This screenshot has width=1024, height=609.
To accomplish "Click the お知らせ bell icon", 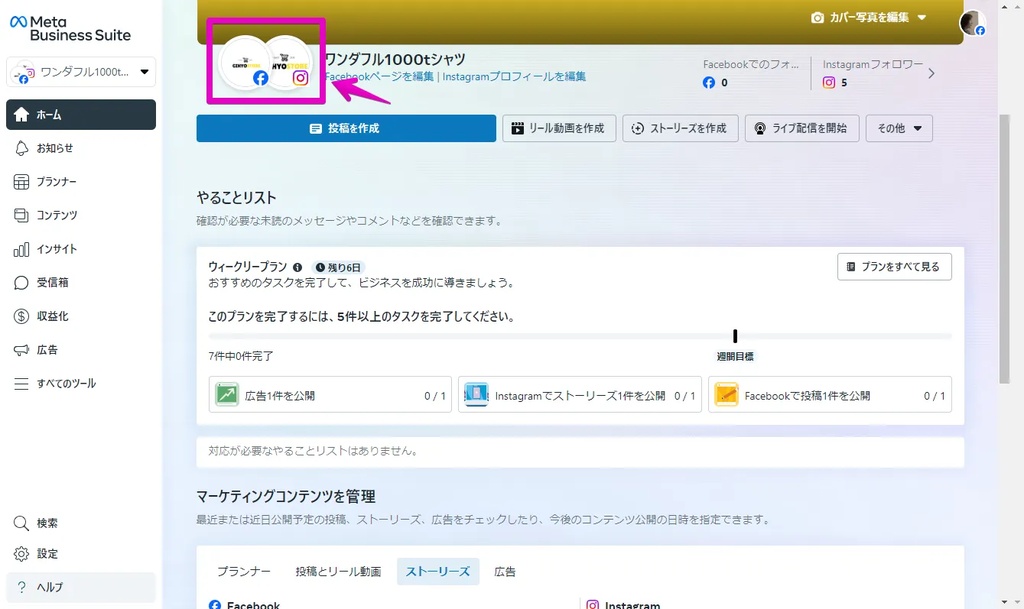I will coord(22,148).
